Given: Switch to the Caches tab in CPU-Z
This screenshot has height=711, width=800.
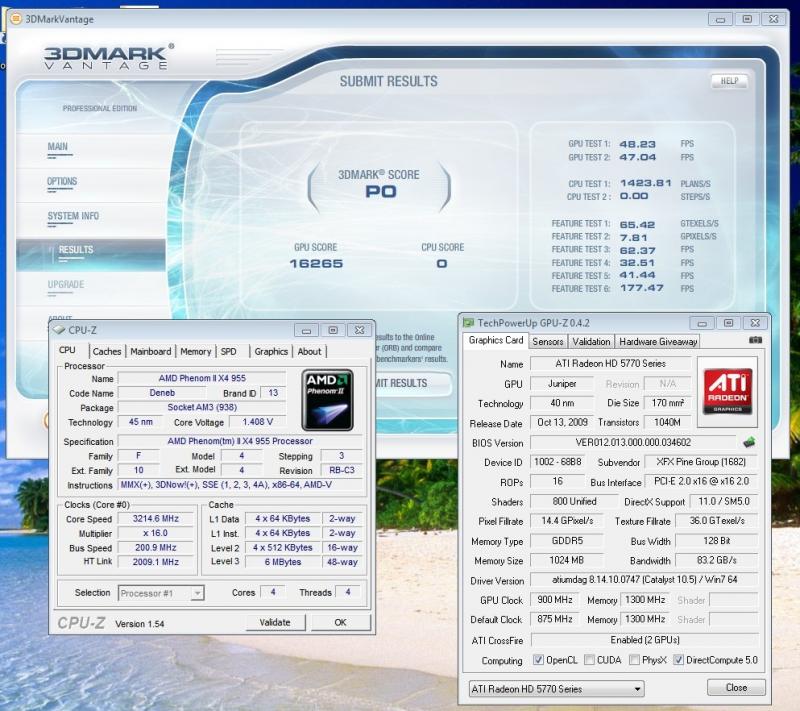Looking at the screenshot, I should 107,351.
